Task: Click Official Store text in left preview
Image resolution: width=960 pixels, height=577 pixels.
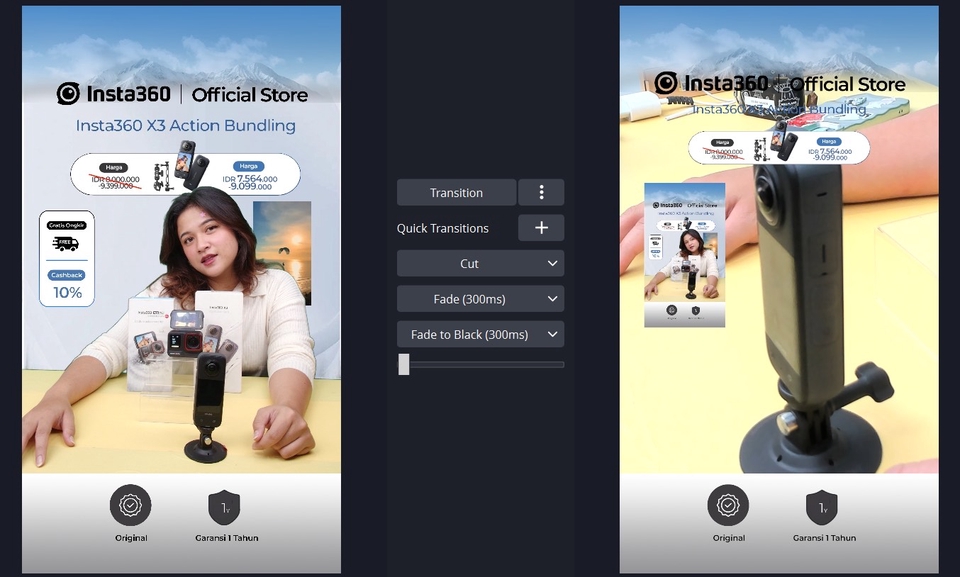Action: 249,95
